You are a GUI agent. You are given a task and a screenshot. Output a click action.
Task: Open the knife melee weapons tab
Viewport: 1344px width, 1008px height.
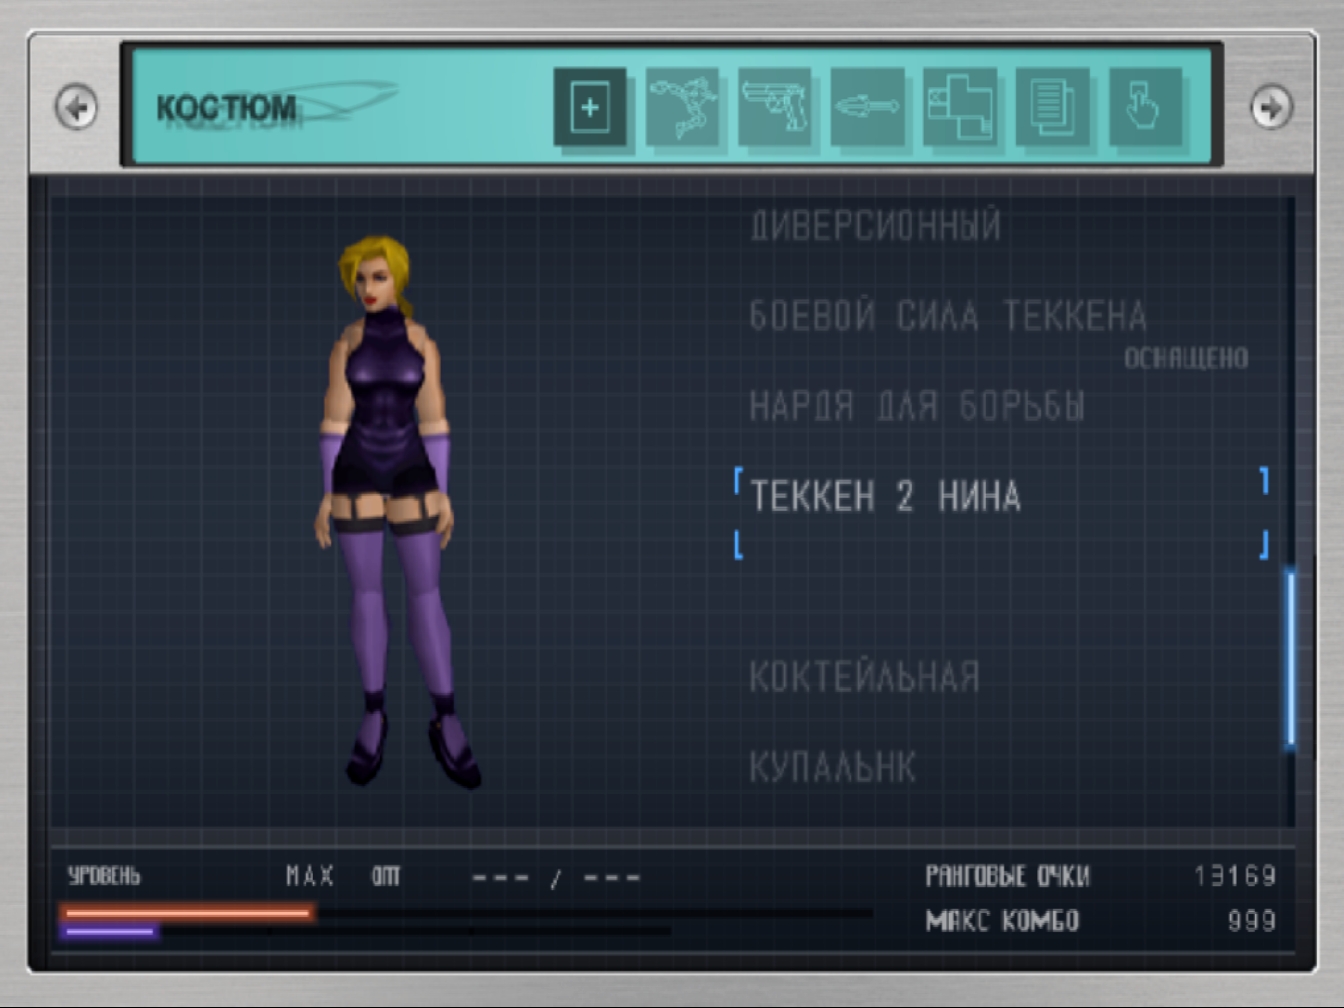point(867,107)
